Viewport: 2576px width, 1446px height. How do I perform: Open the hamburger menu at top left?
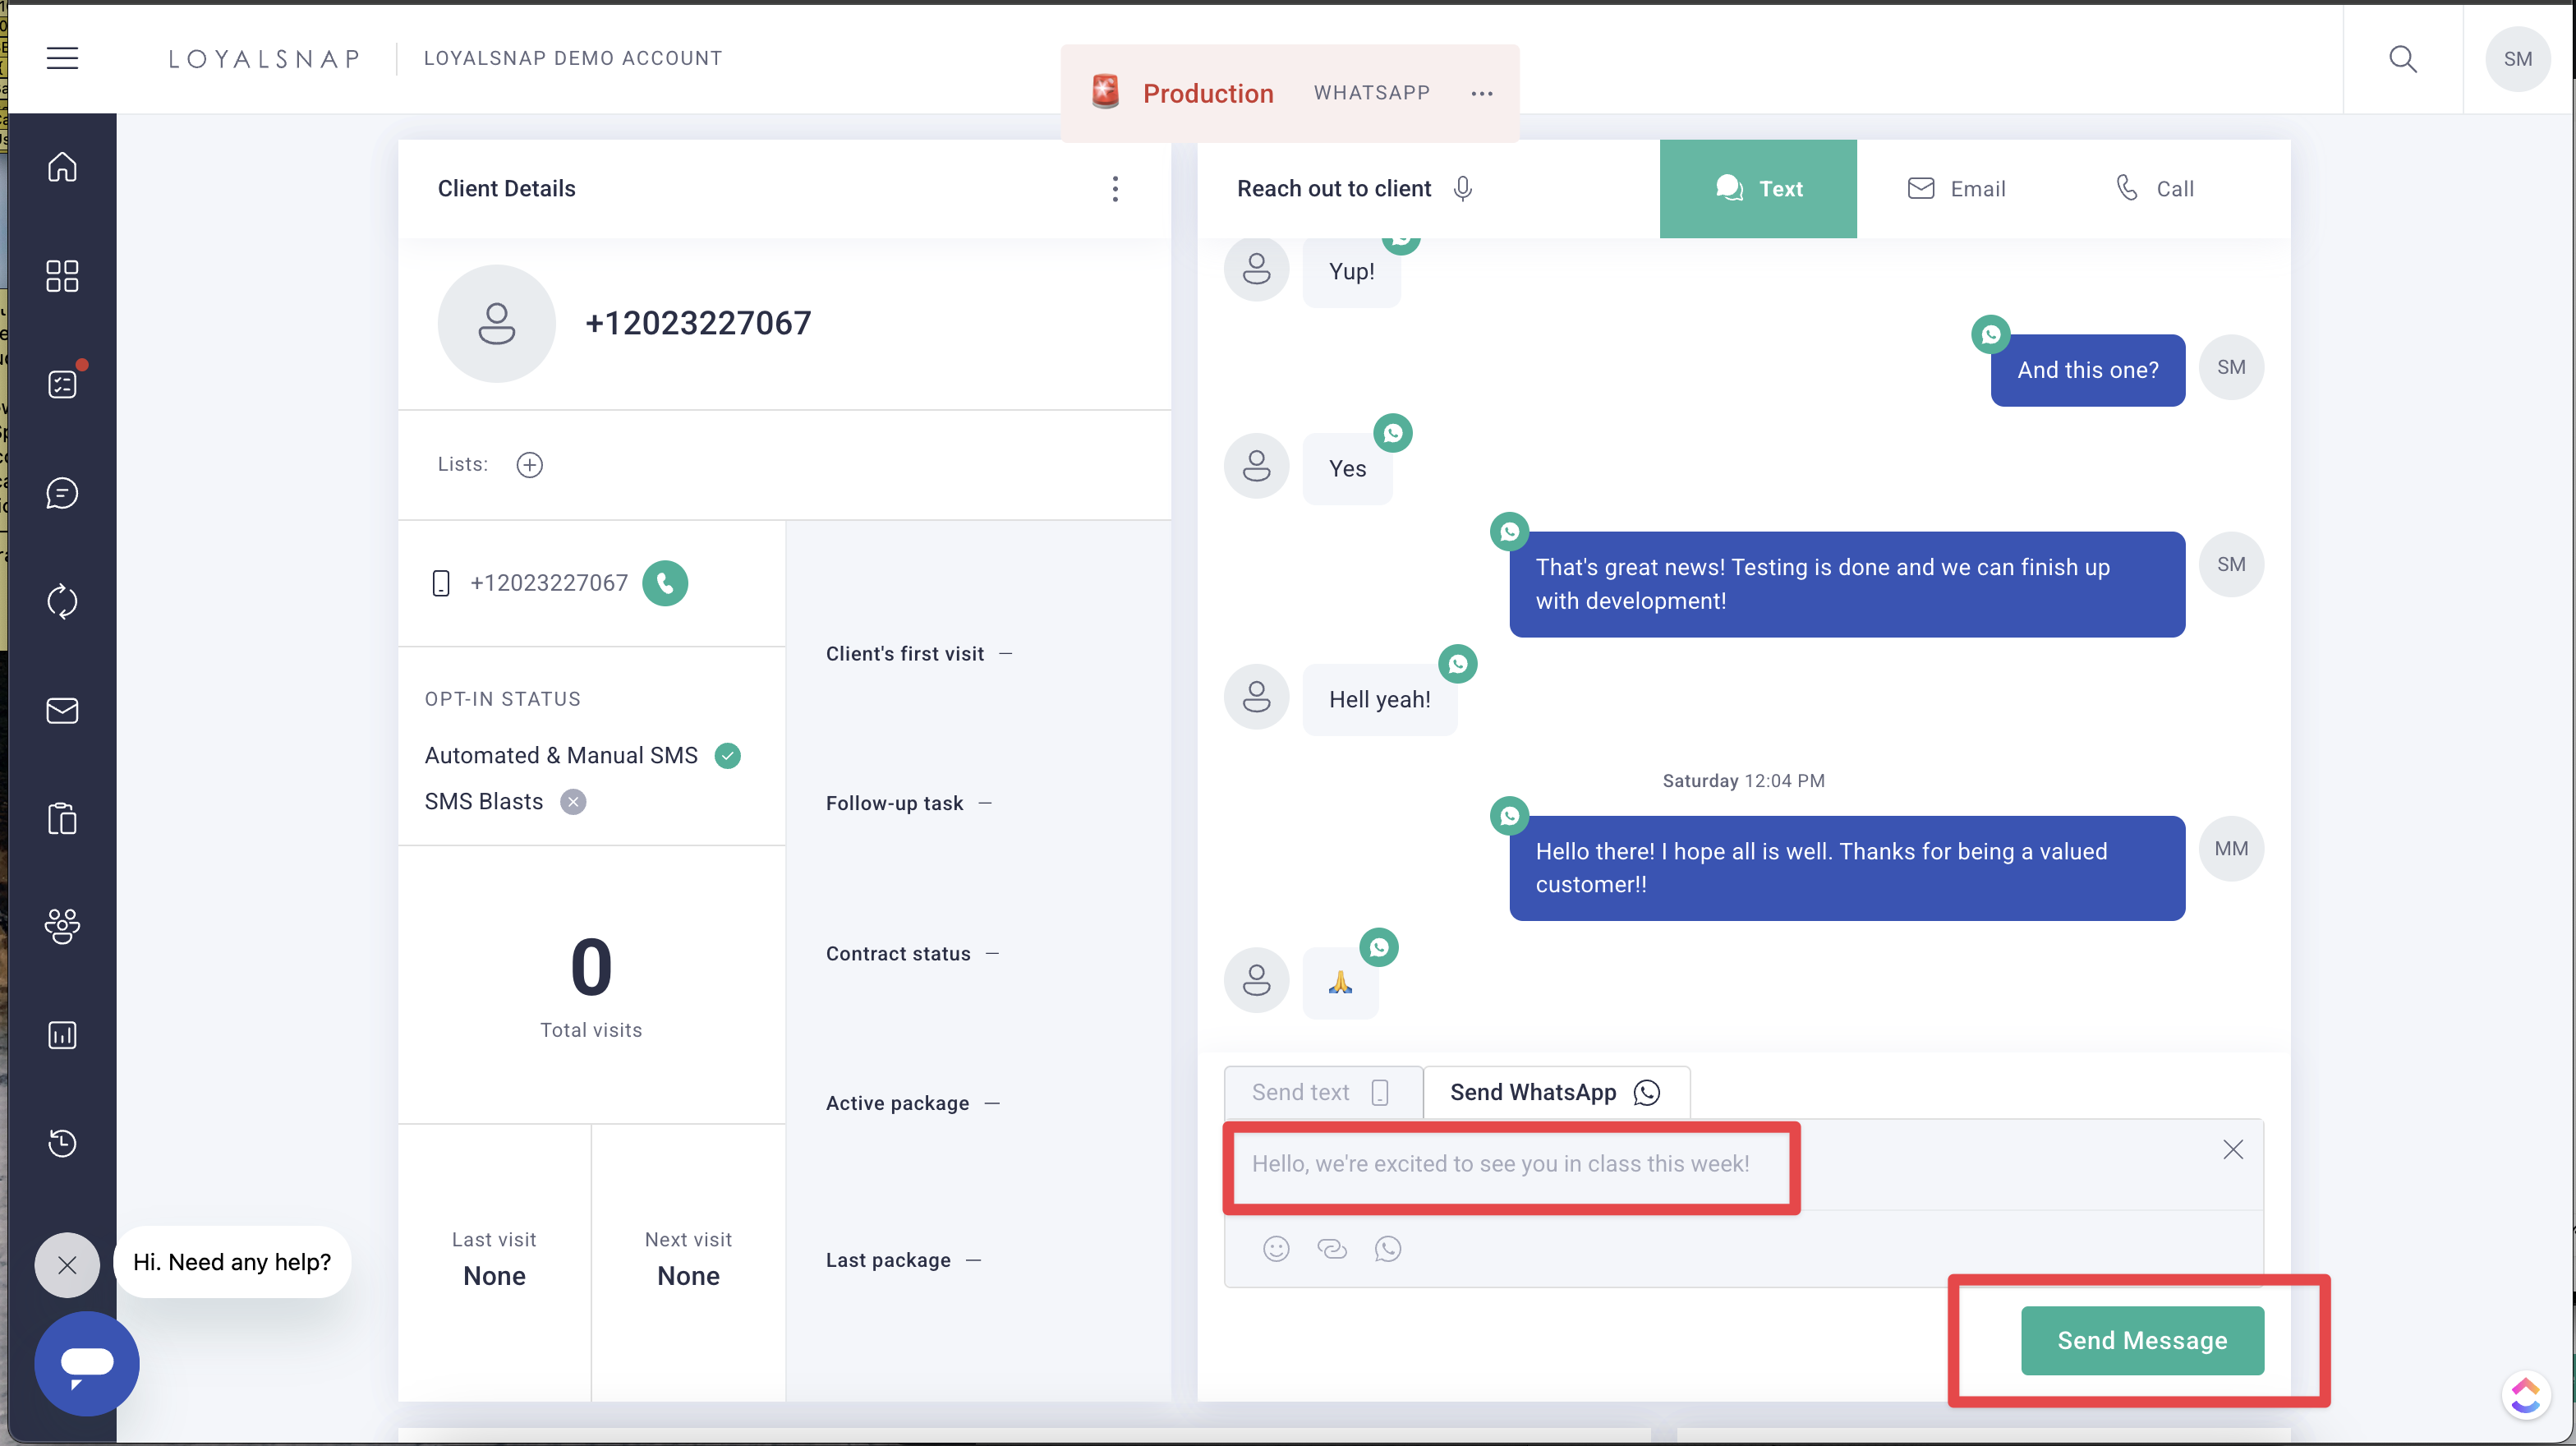coord(62,58)
